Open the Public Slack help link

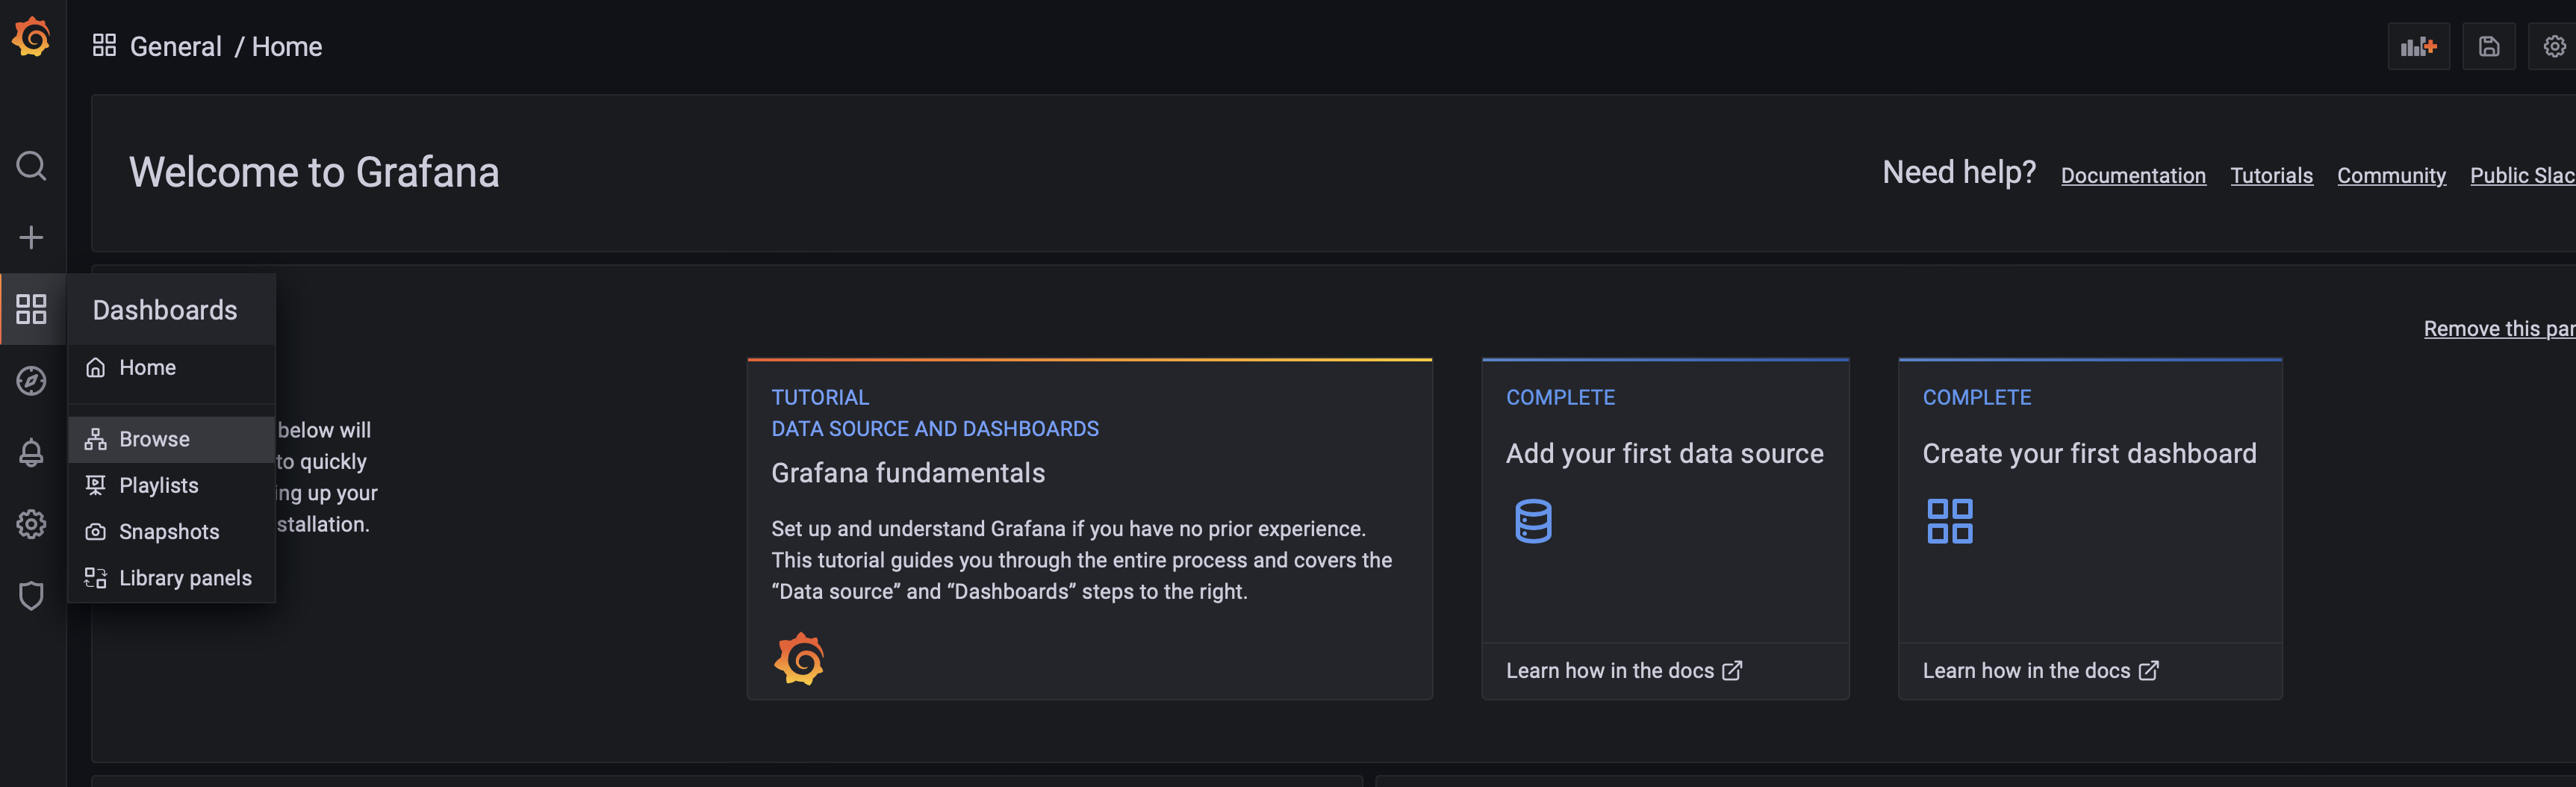[x=2522, y=175]
